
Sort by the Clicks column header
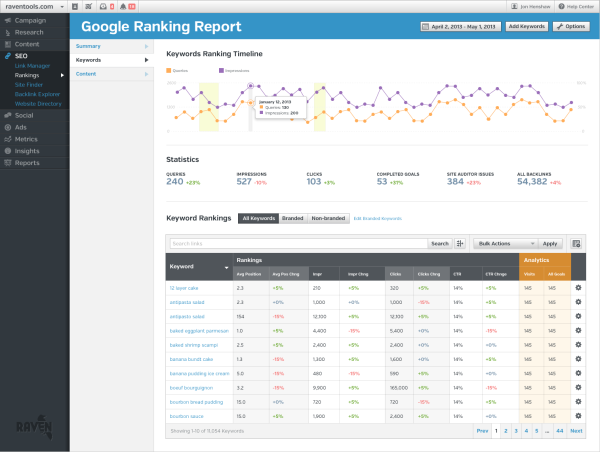(399, 274)
